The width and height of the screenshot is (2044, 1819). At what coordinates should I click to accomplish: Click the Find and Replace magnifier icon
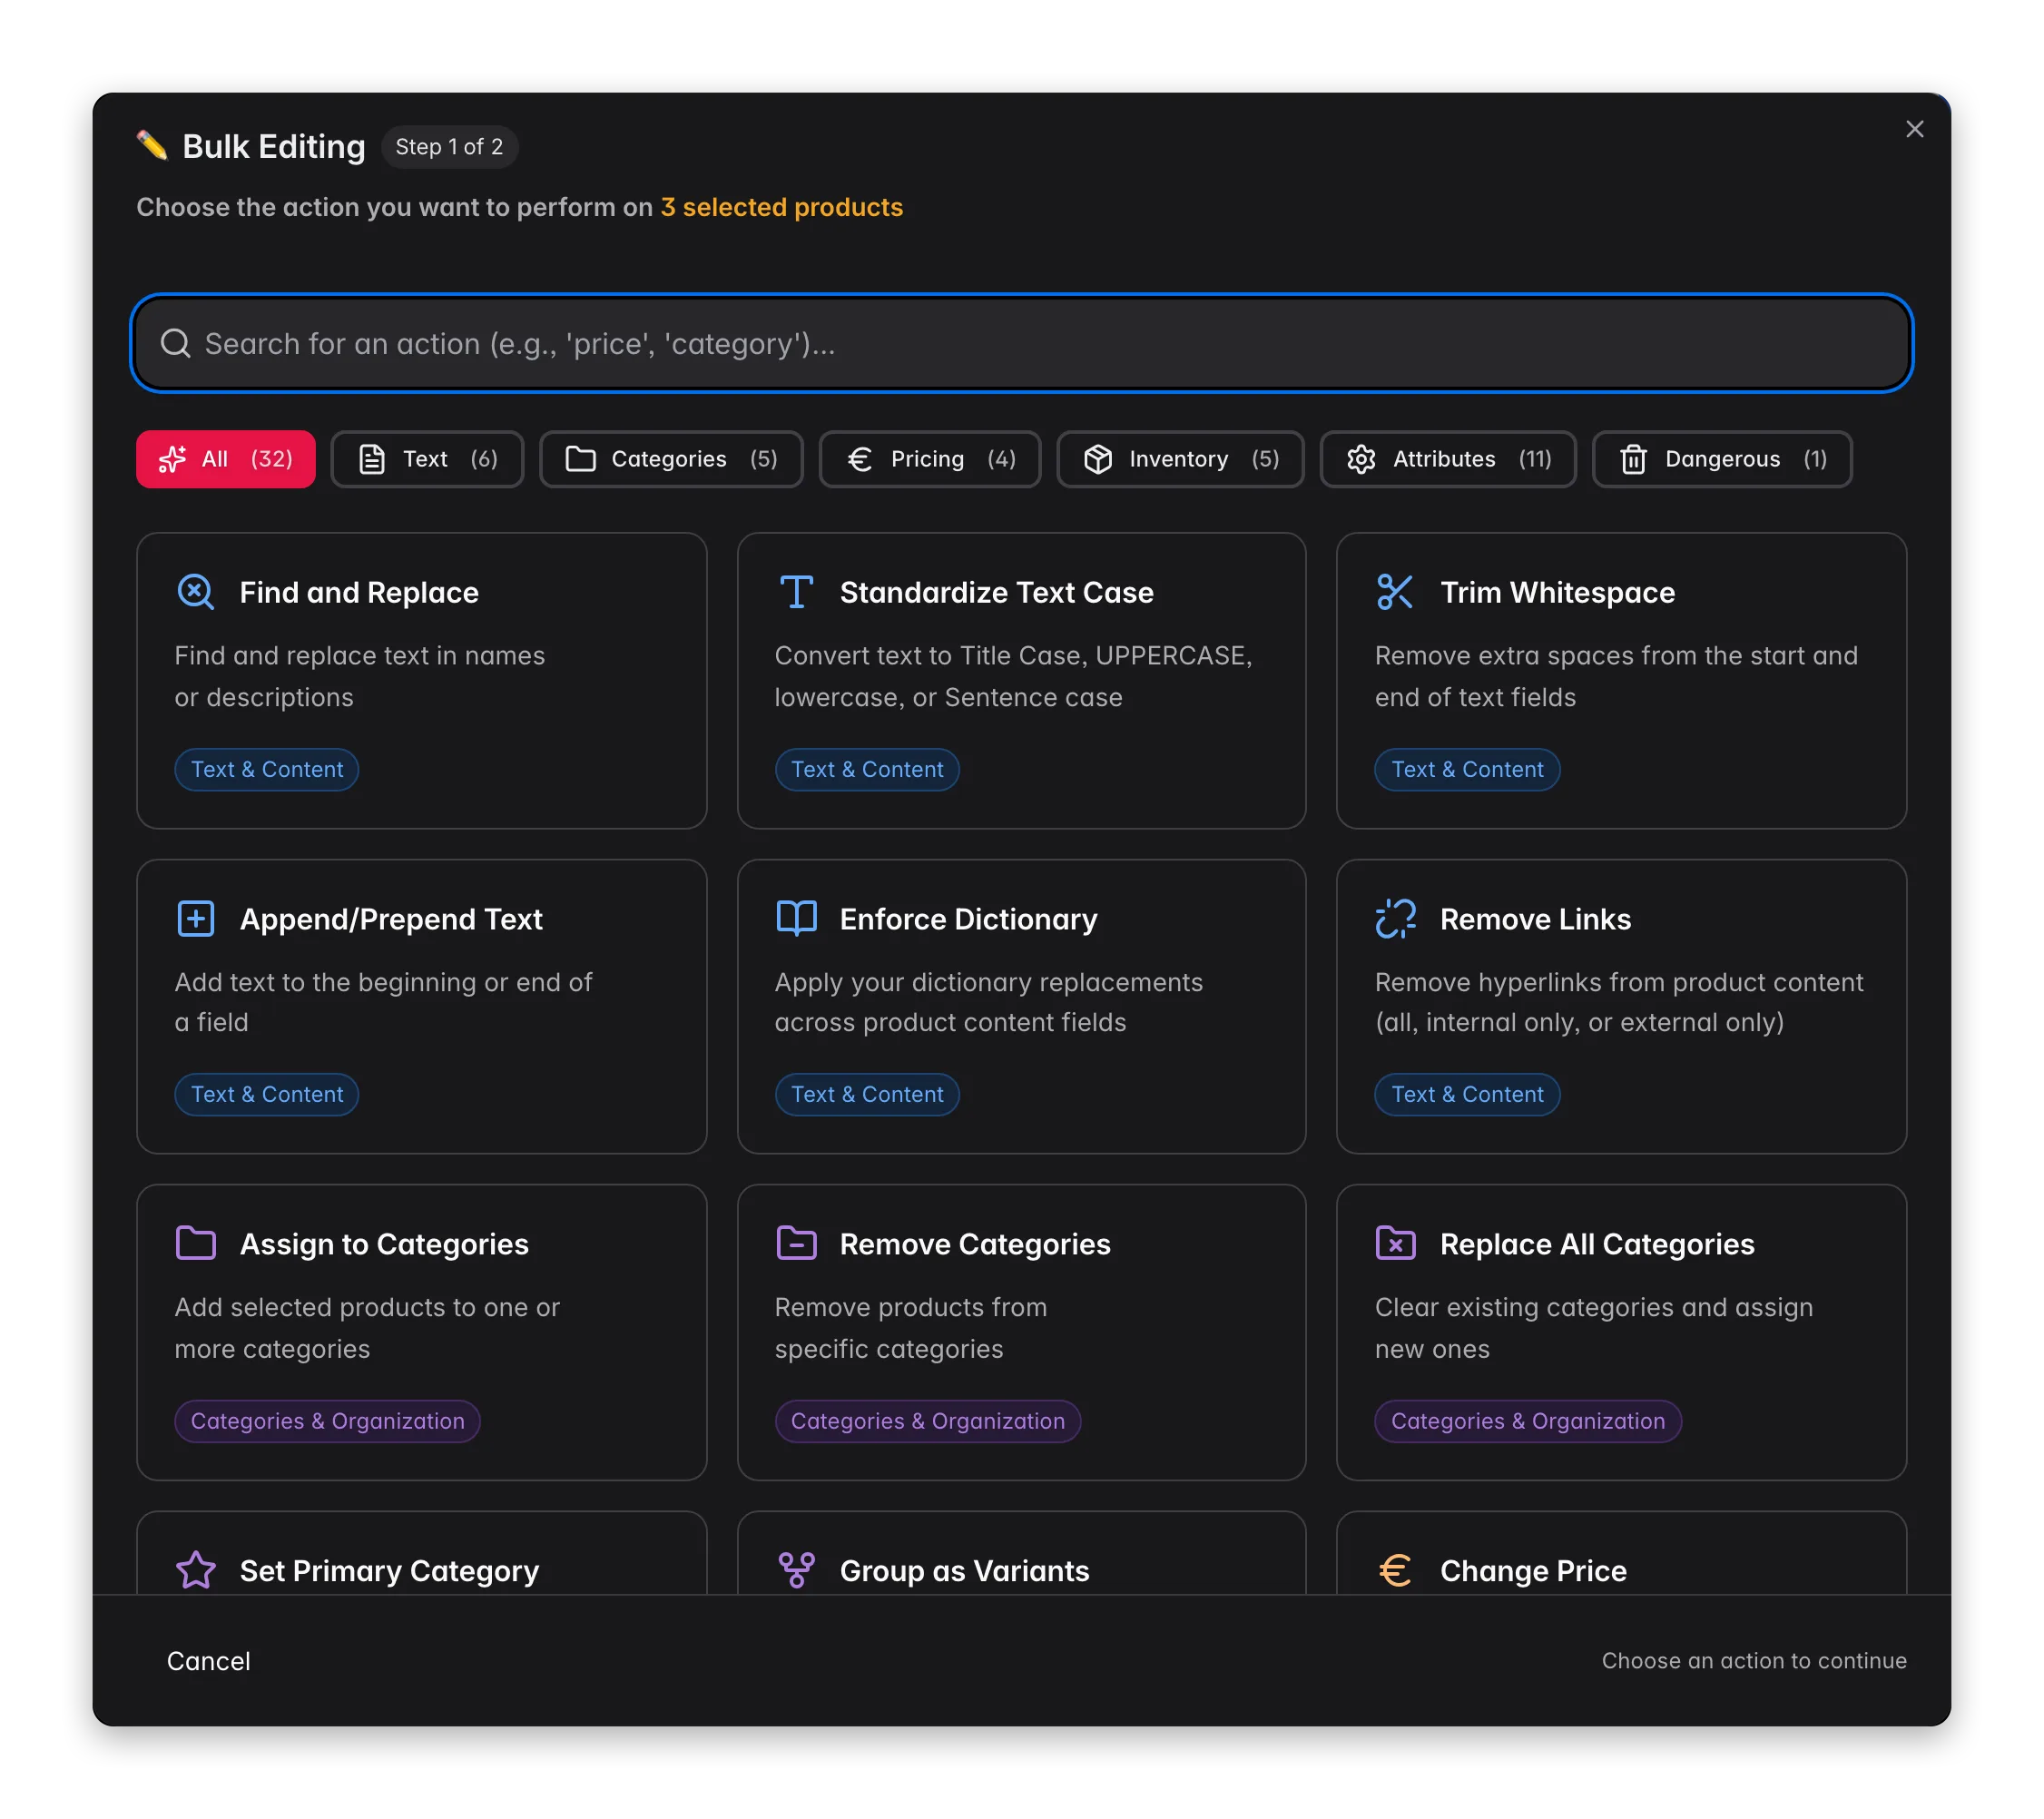coord(196,592)
